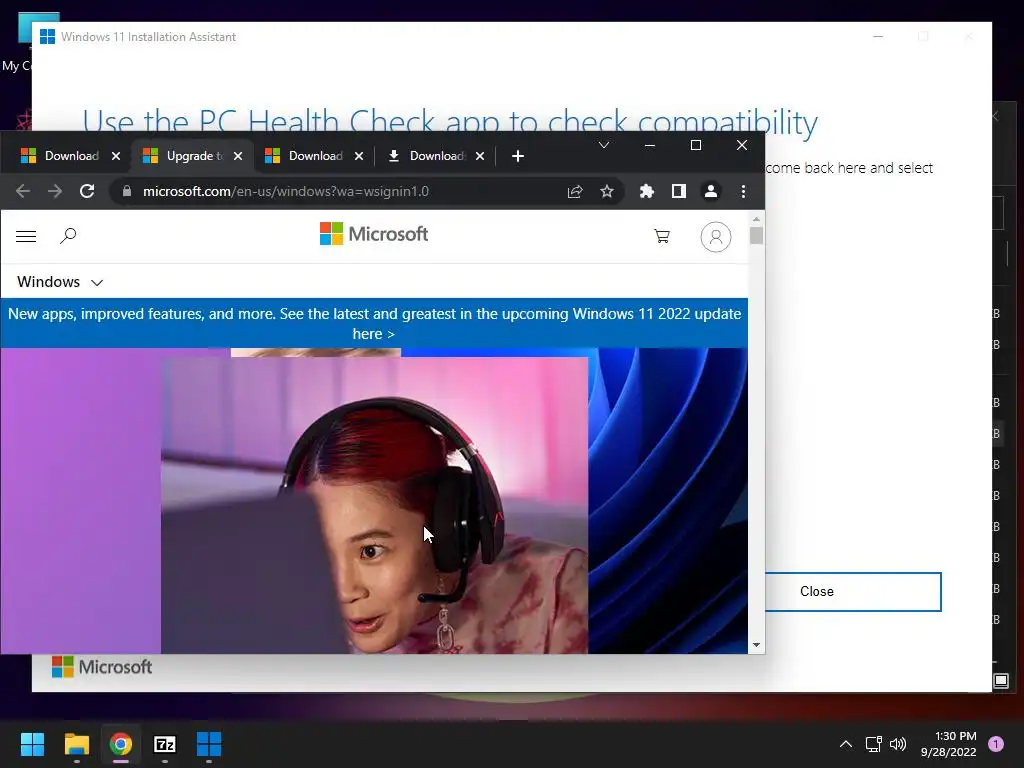Close the Downloads tab with arrow icon
Image resolution: width=1024 pixels, height=768 pixels.
pos(480,156)
